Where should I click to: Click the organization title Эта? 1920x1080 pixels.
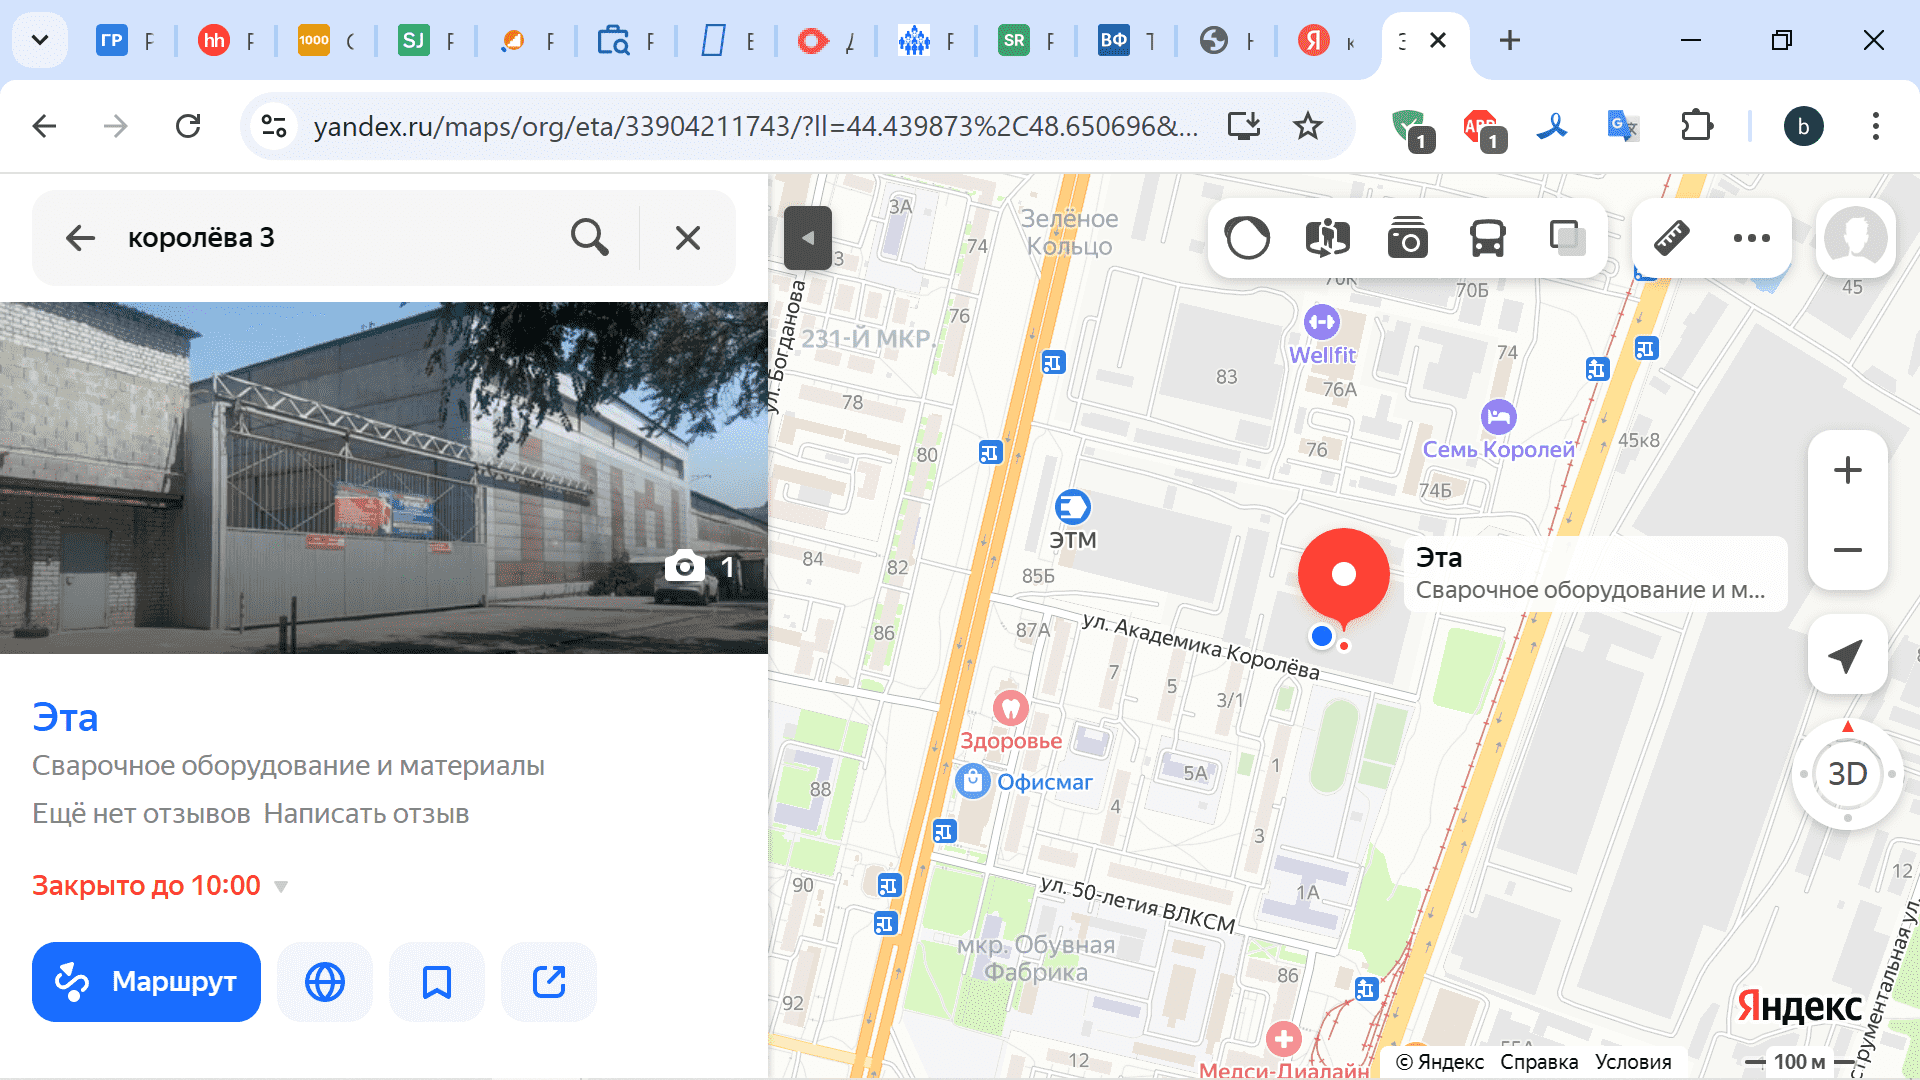coord(65,718)
